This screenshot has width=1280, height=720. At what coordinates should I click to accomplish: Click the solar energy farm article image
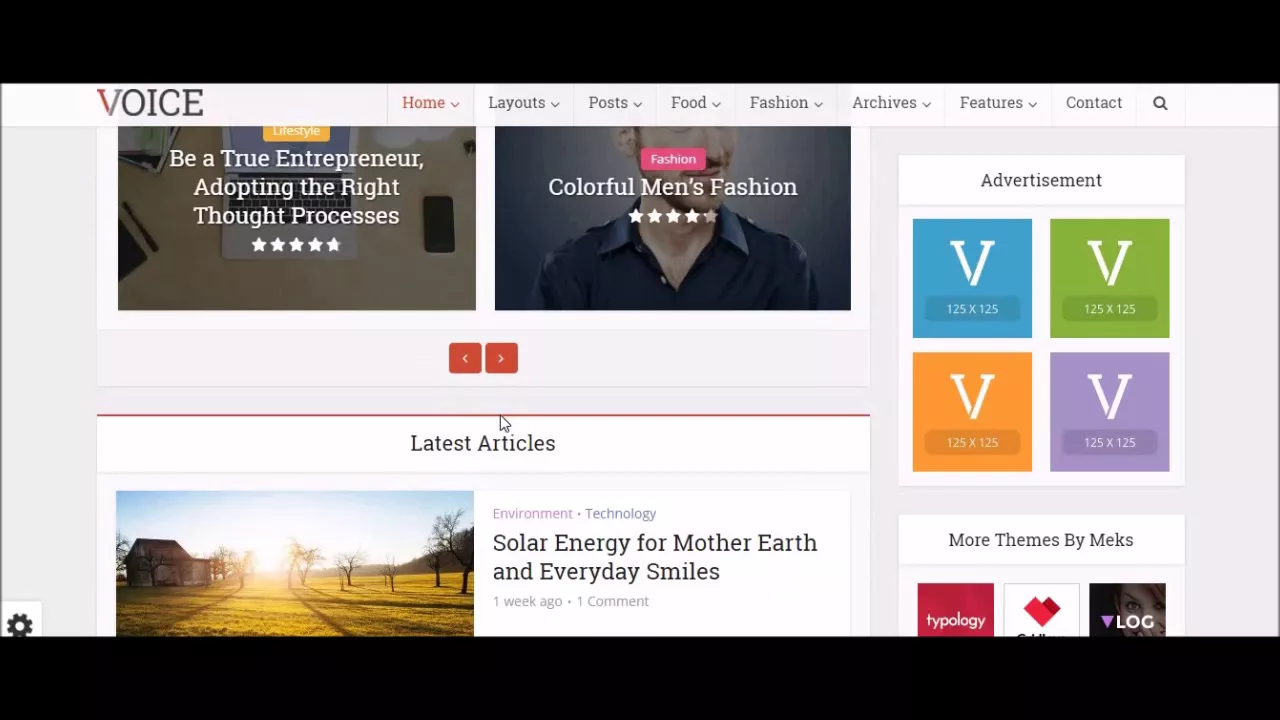295,563
